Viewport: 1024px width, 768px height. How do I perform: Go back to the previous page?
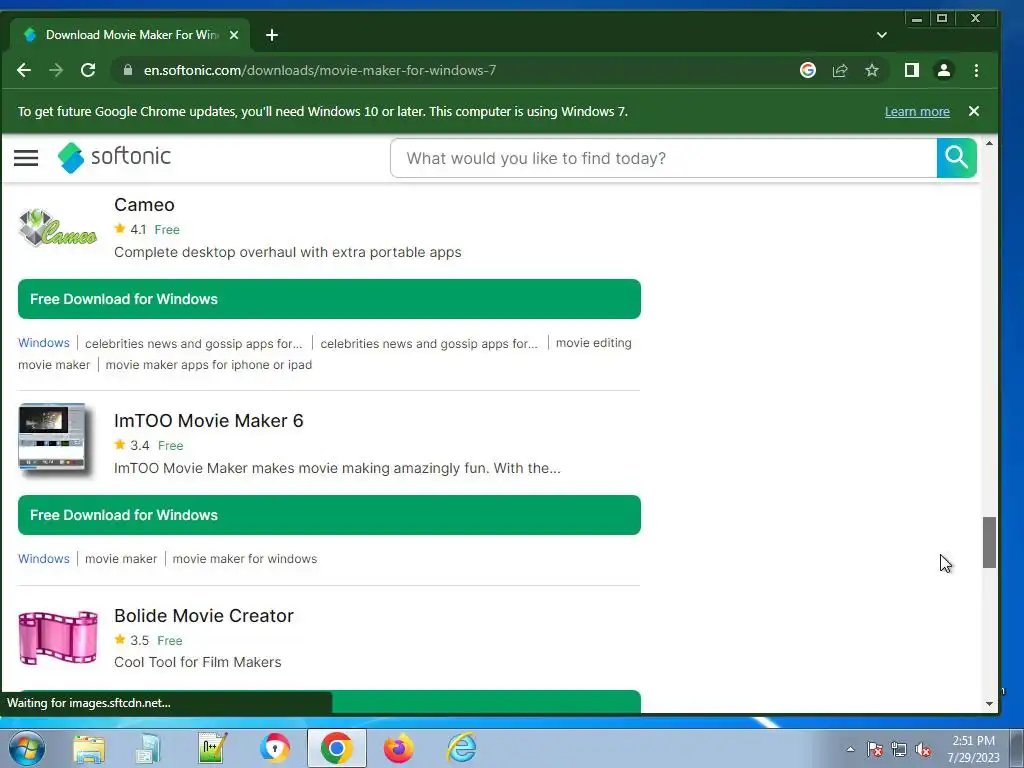tap(24, 71)
